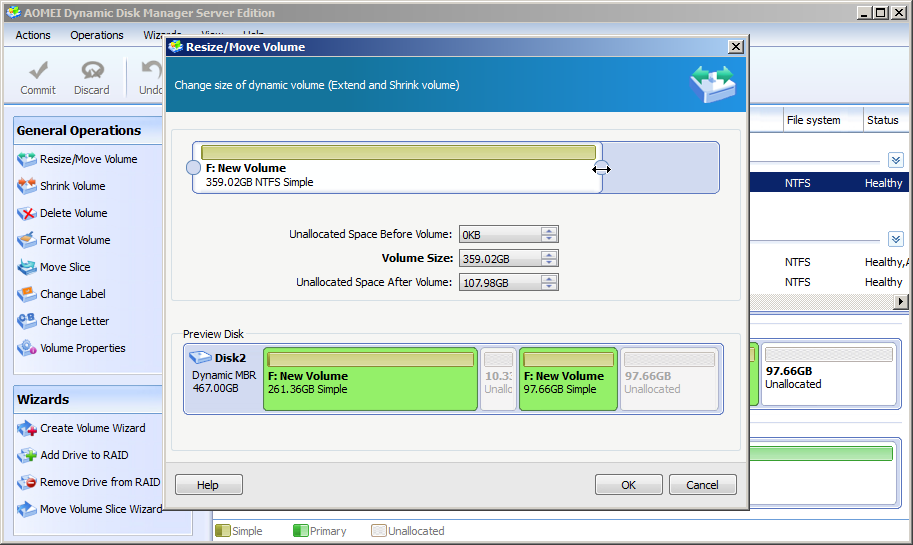Increase Unallocated Space Before Volume value
This screenshot has height=545, width=913.
click(x=548, y=231)
